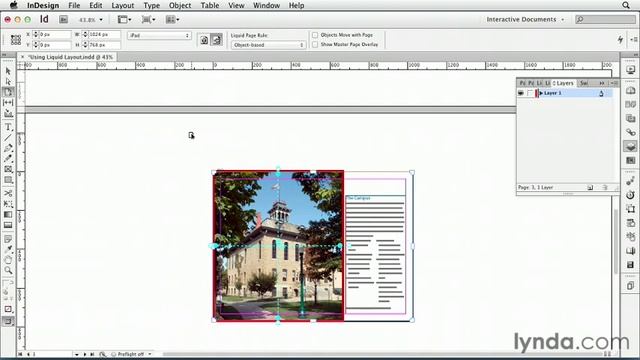Click the vertical scrollbar thumb
The height and width of the screenshot is (360, 640).
point(616,241)
